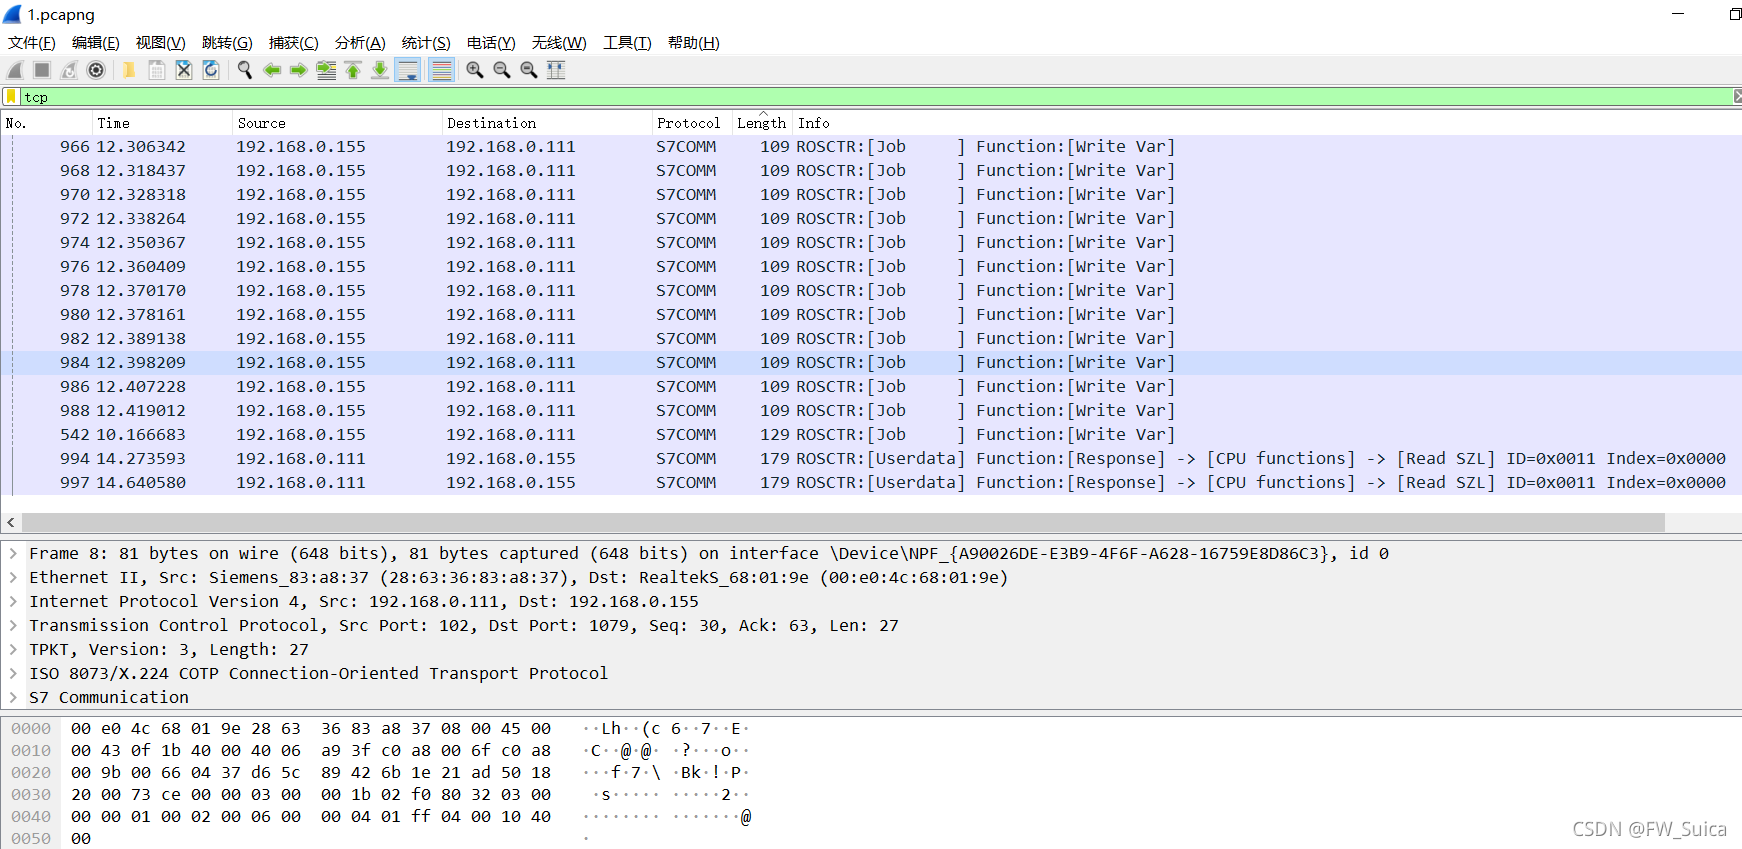Viewport: 1742px width, 849px height.
Task: Open the 捕获(C) menu
Action: (294, 43)
